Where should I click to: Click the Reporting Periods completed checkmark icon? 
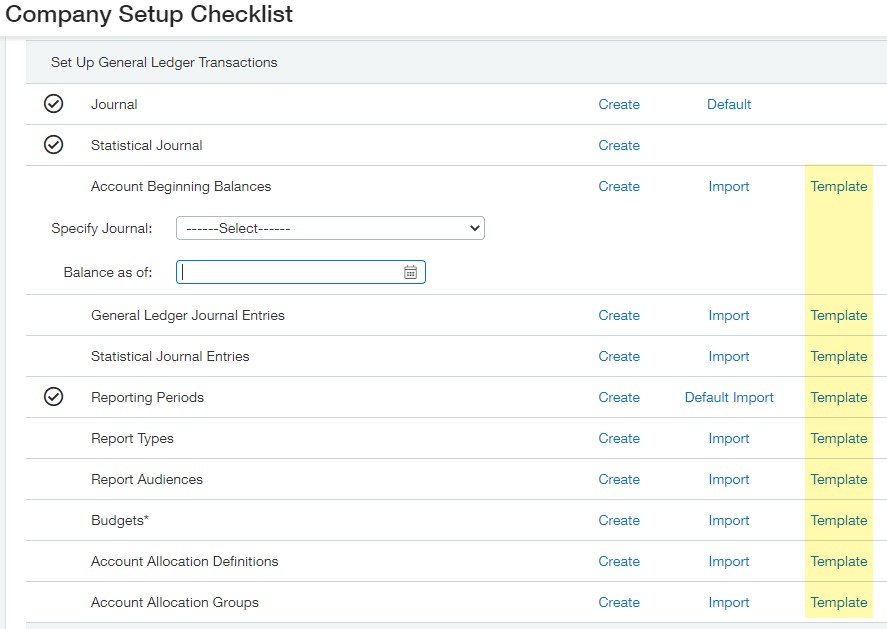(x=54, y=397)
